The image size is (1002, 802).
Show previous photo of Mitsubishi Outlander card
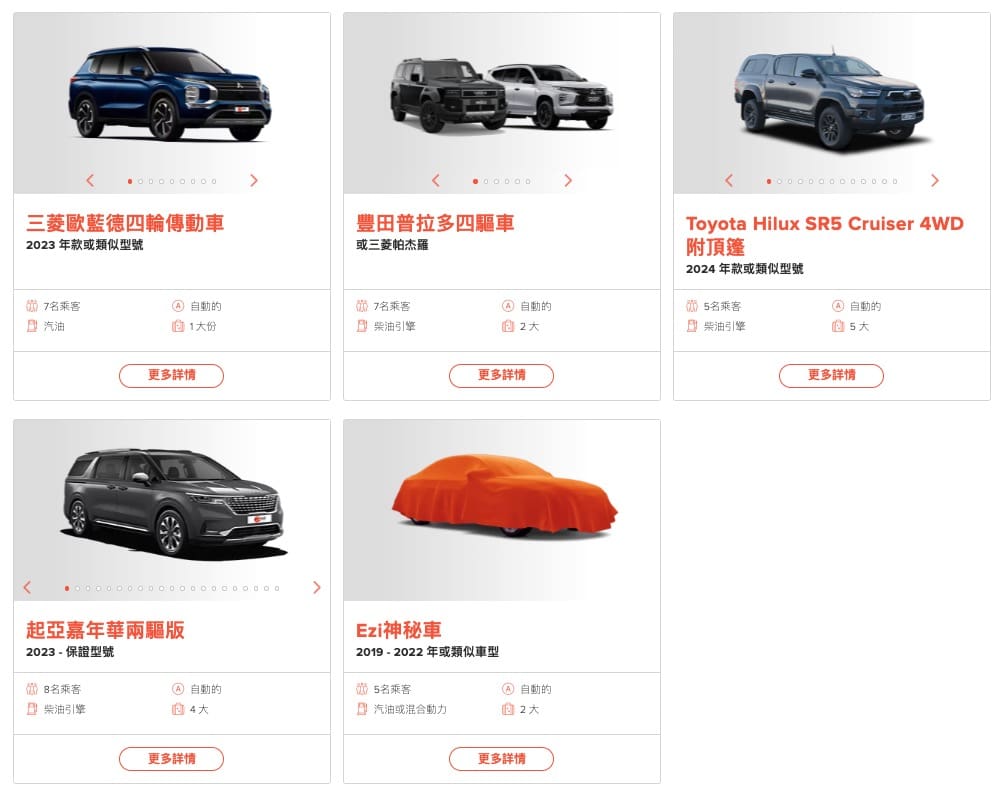90,181
